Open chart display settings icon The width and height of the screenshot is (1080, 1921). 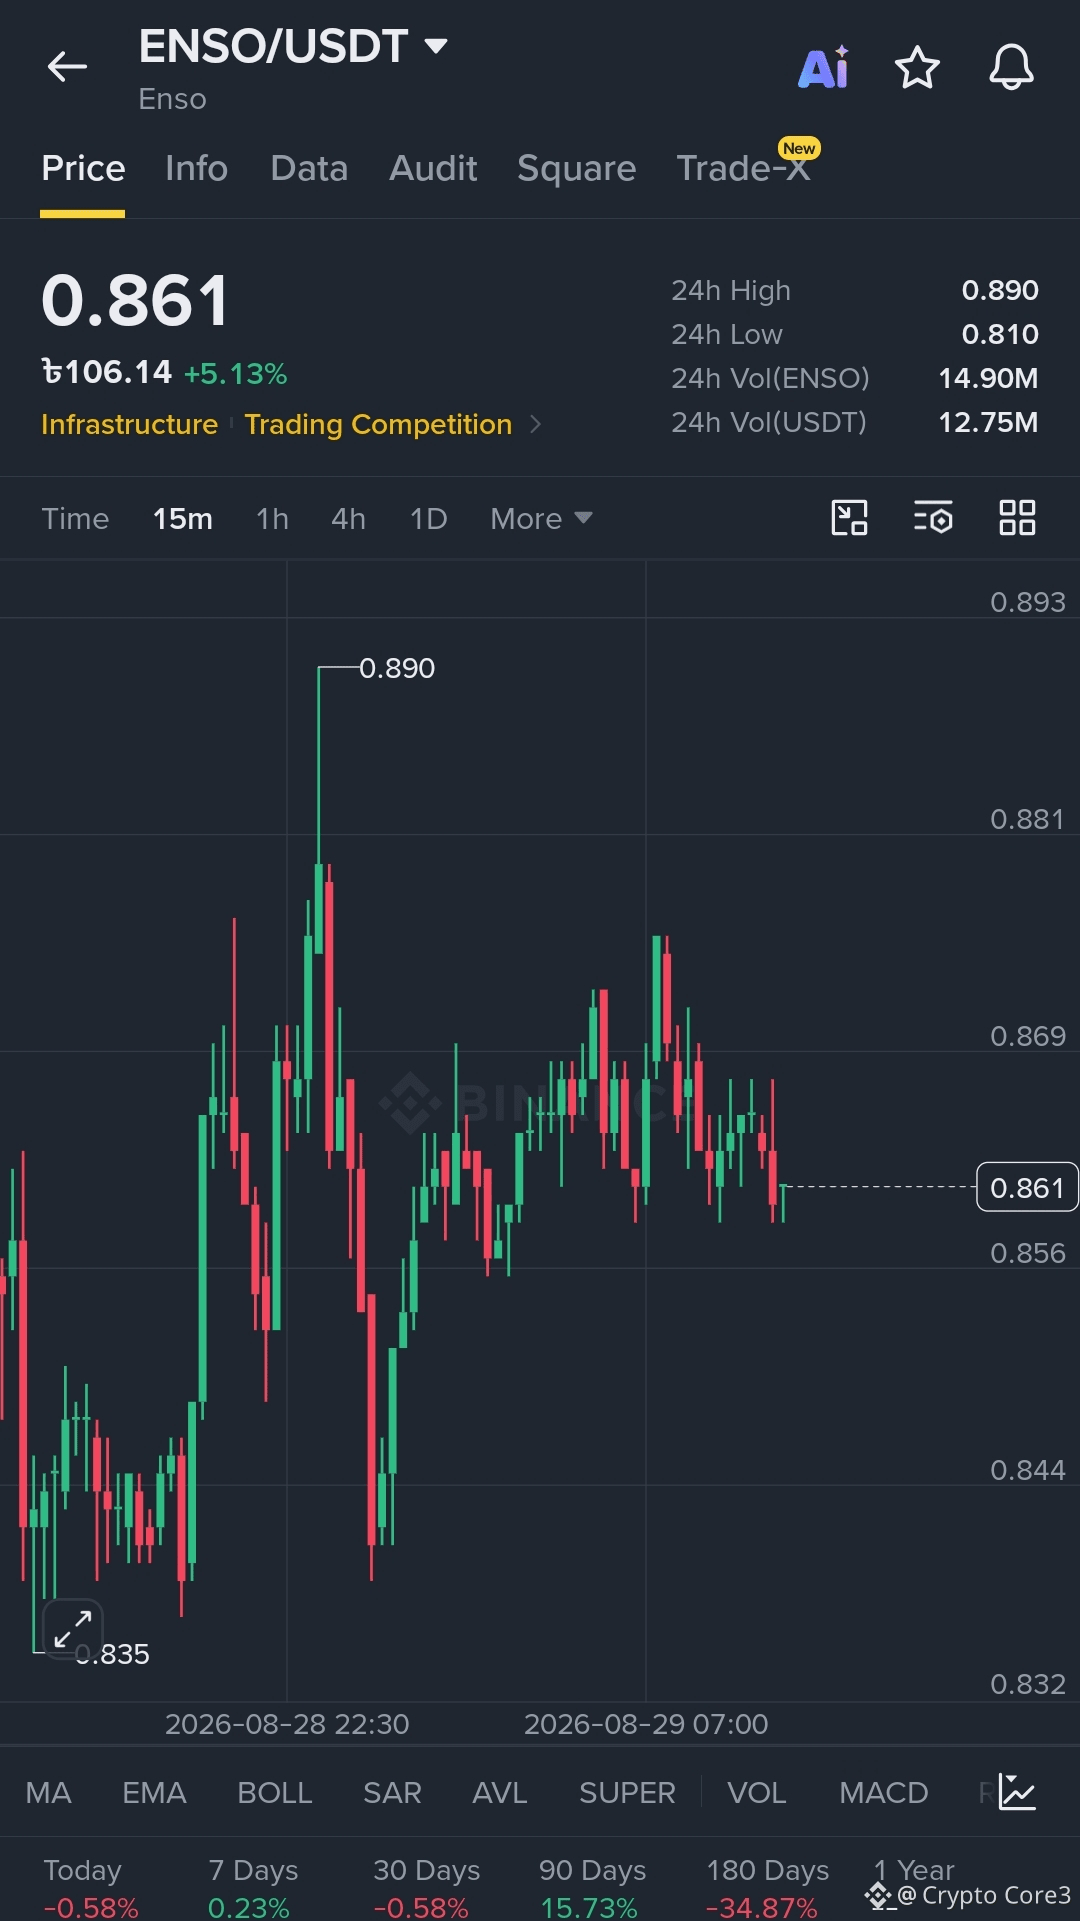point(934,518)
